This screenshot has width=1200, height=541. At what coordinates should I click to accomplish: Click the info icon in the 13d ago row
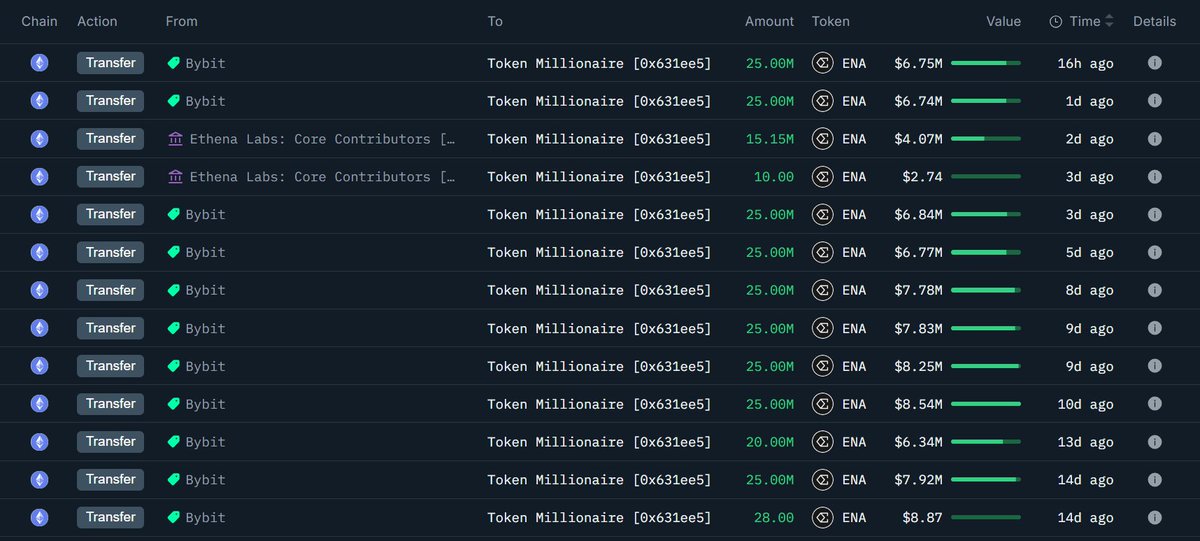coord(1154,442)
